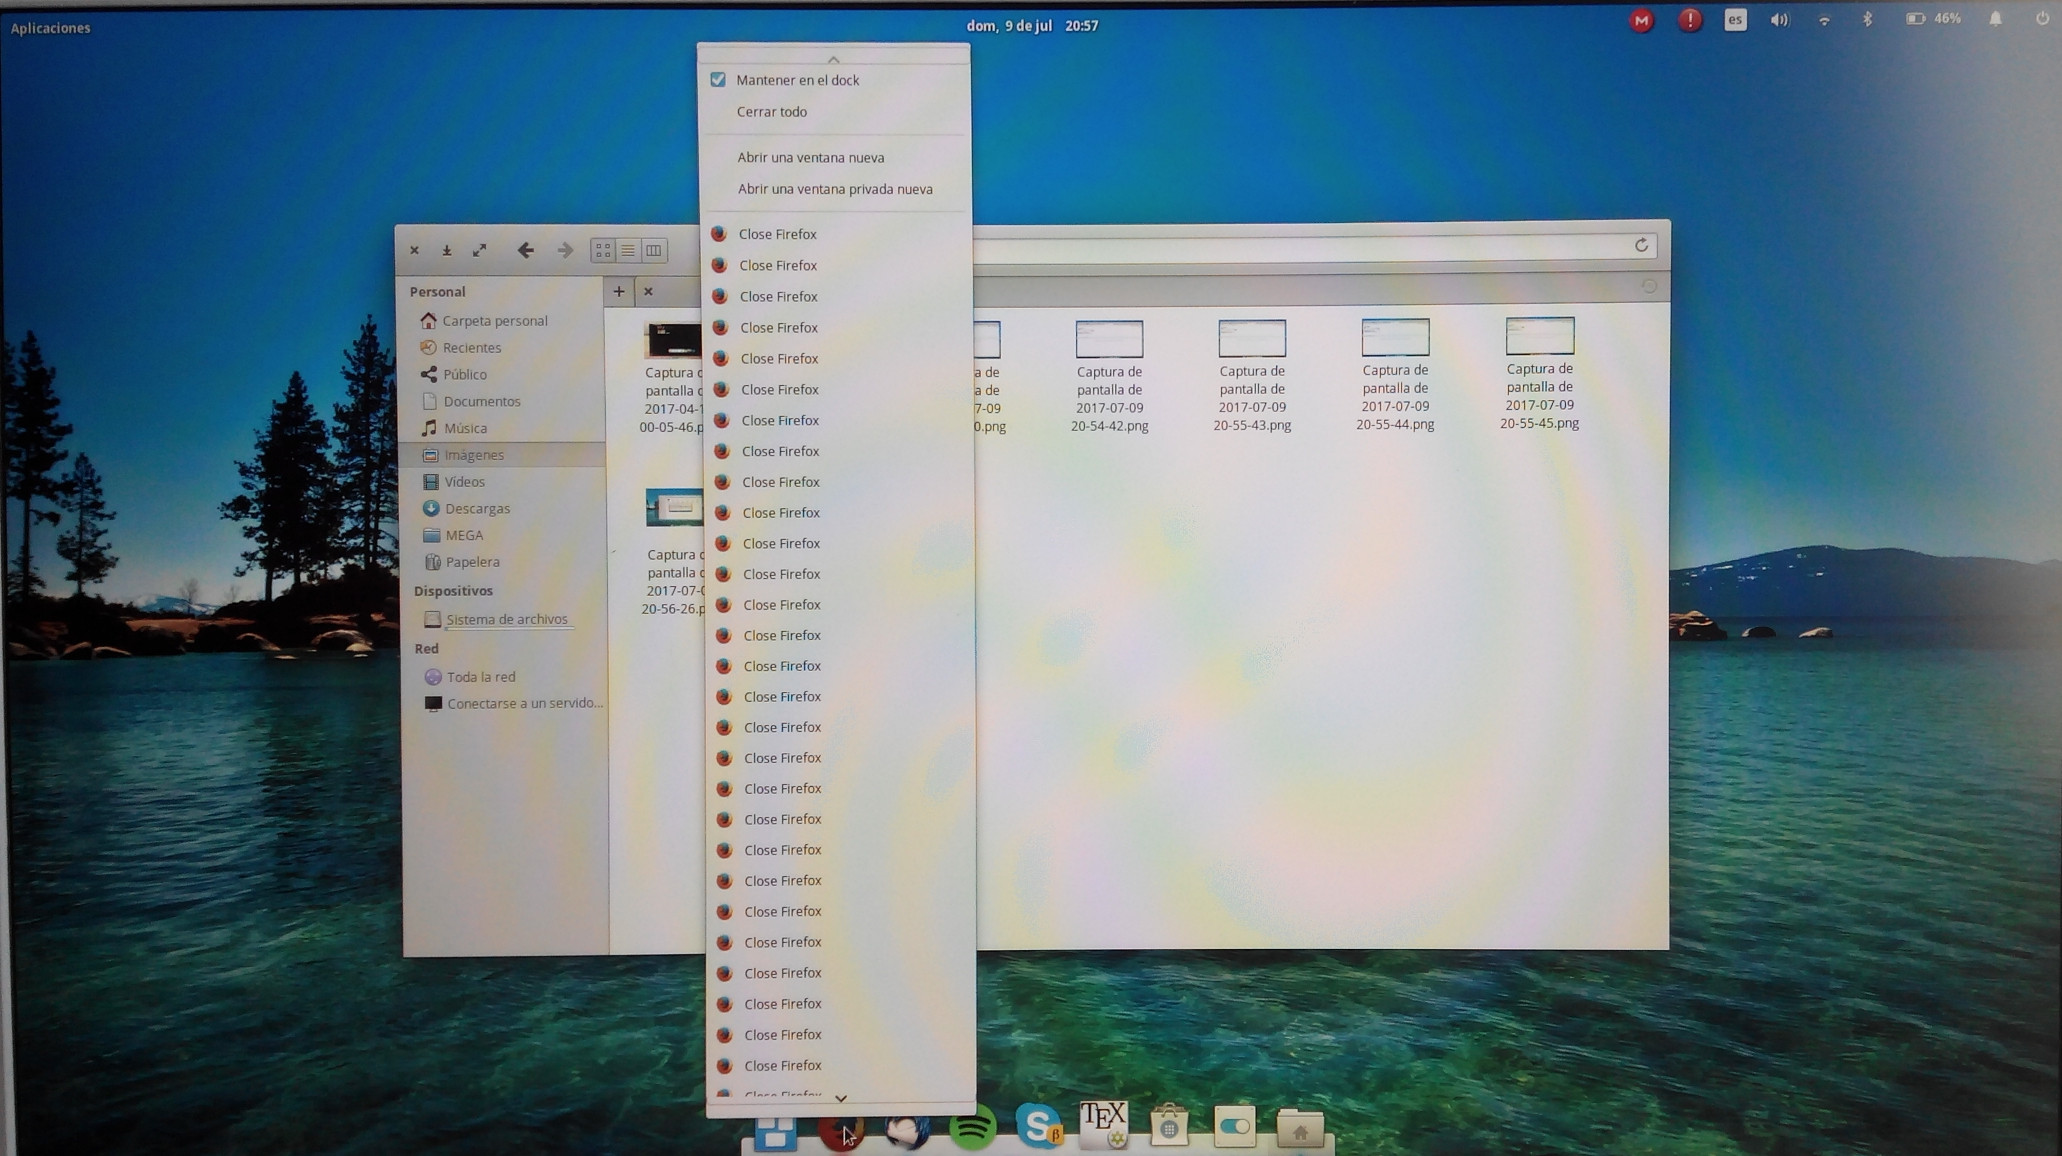Screen dimensions: 2062x1156
Task: Toggle the Mantener en el dock checkbox
Action: pos(718,80)
